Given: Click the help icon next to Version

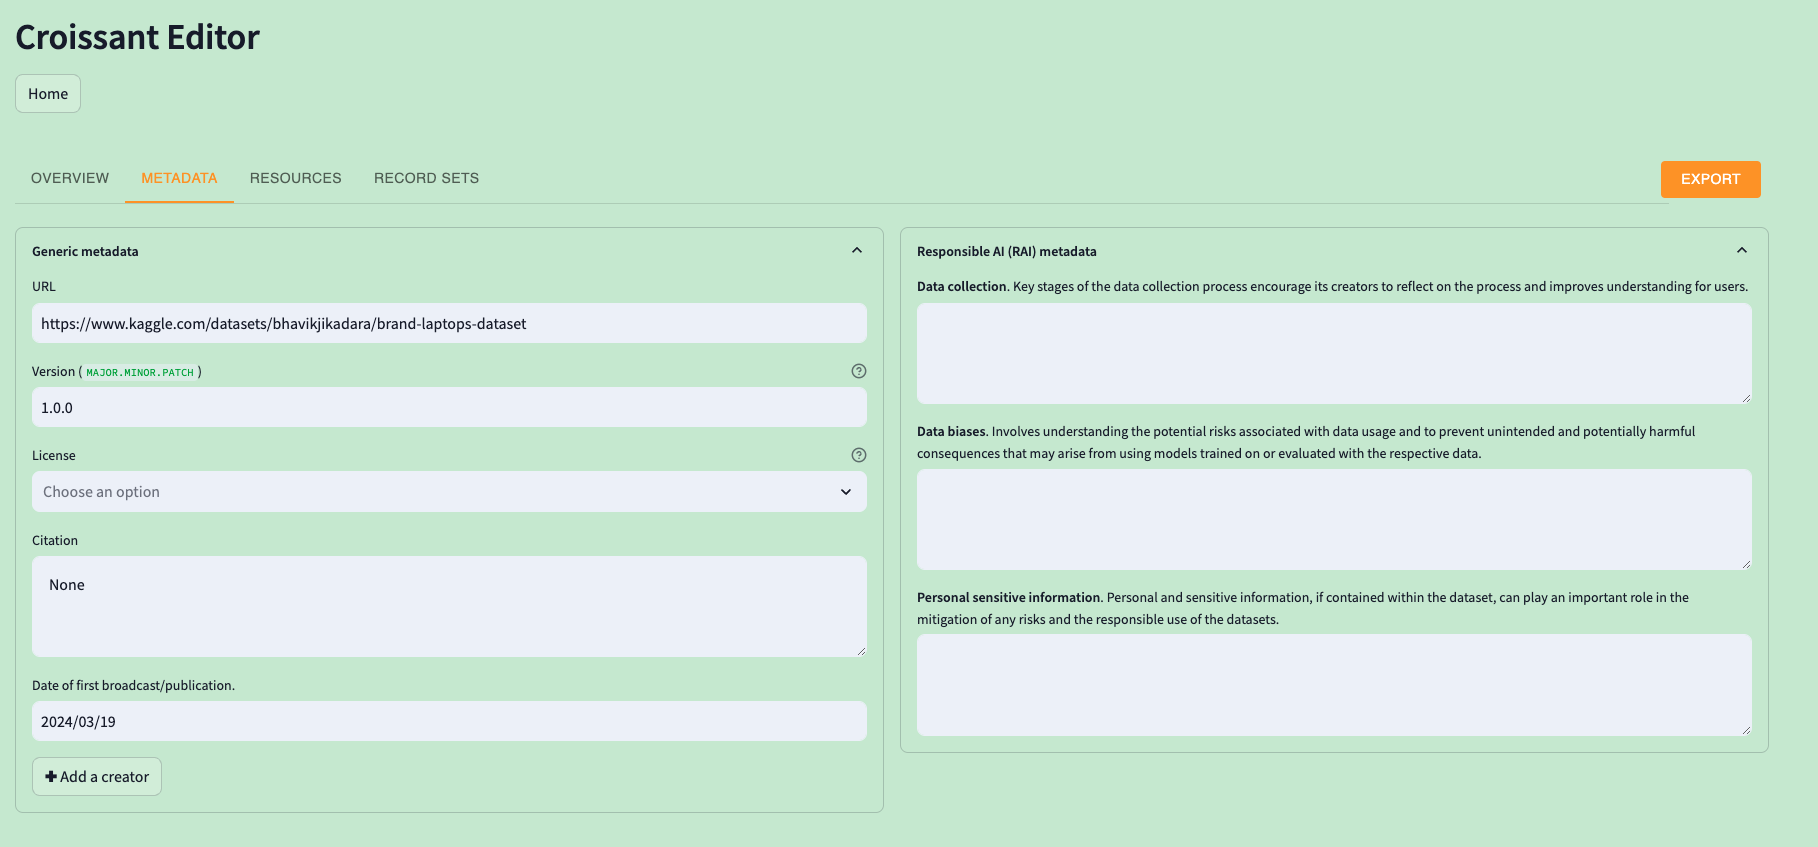Looking at the screenshot, I should pos(858,371).
